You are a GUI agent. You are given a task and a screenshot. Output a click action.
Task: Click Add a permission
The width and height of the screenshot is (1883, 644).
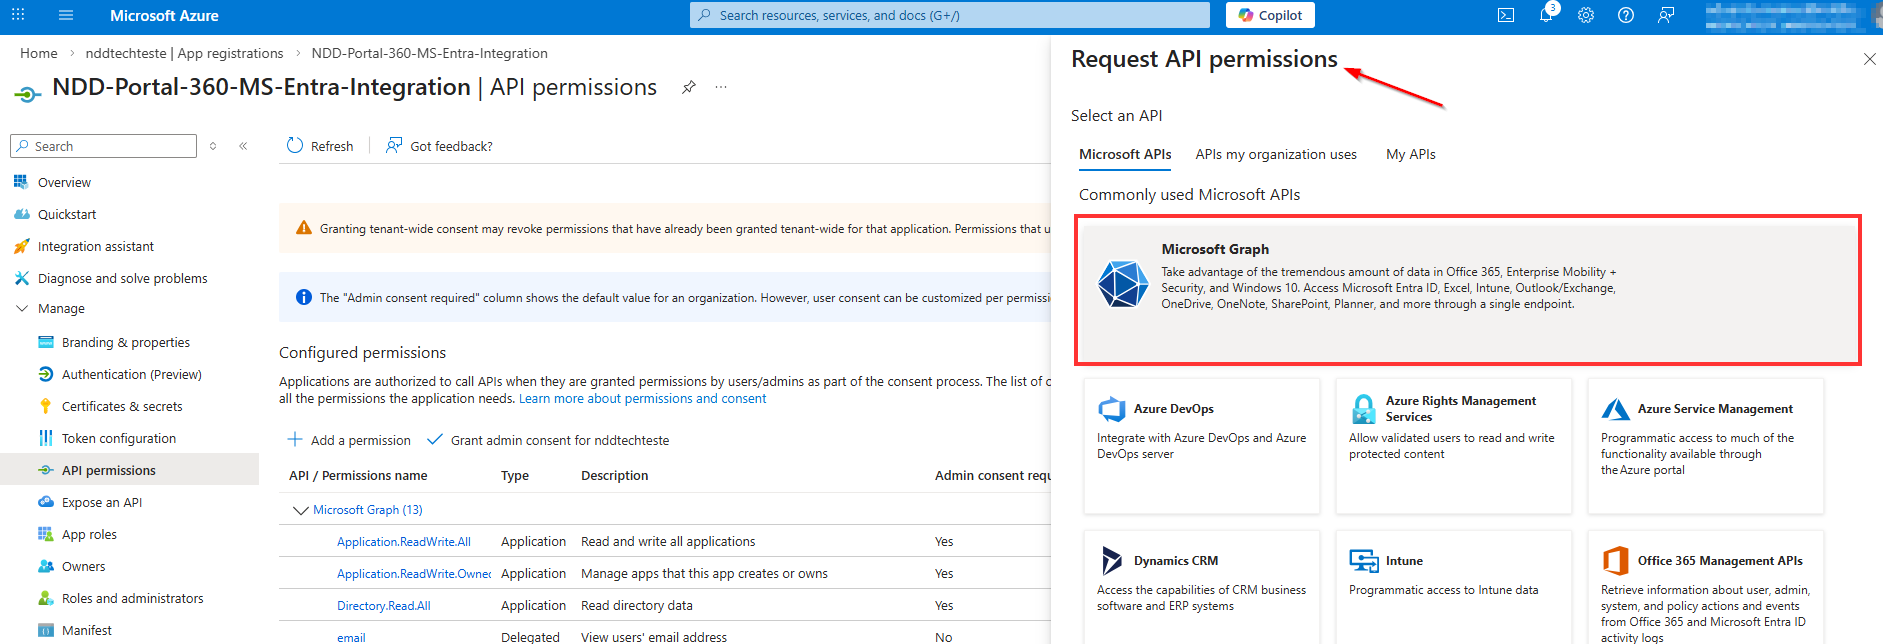pos(349,440)
